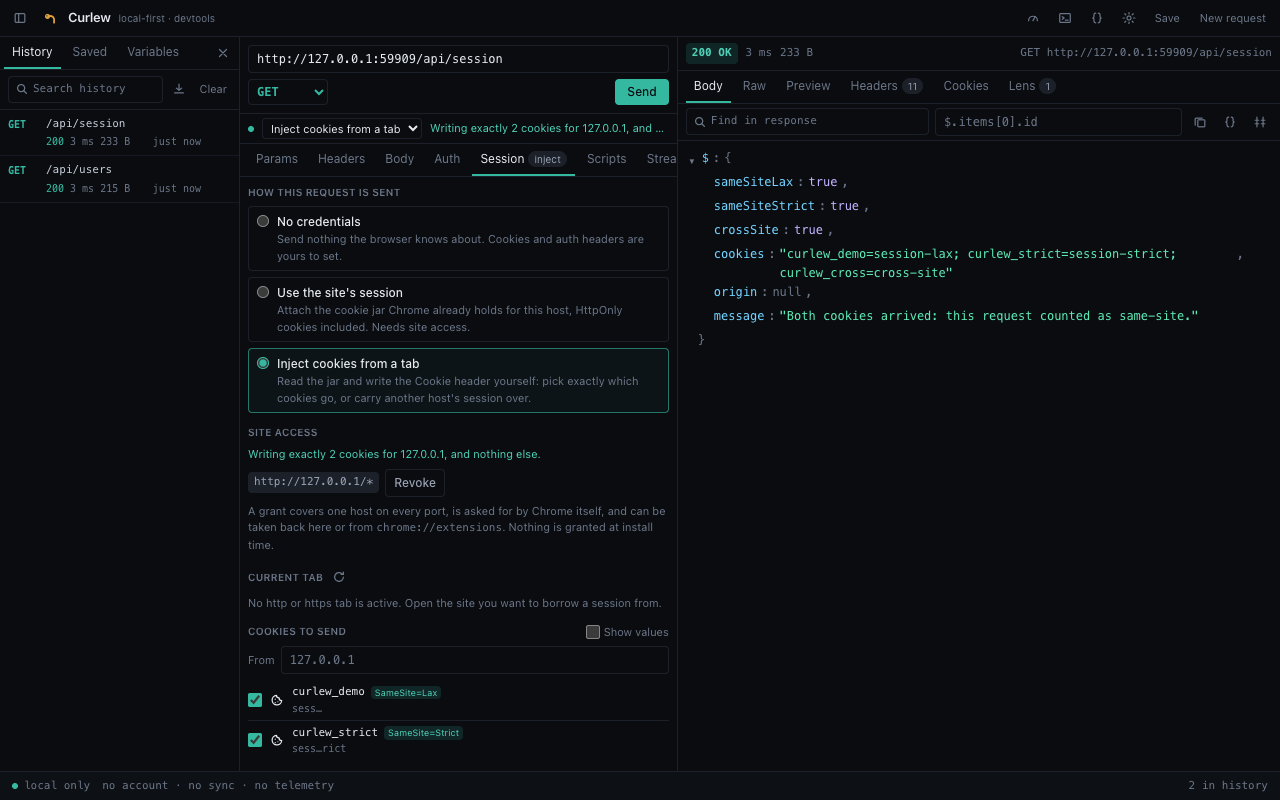Open the Lens tab
This screenshot has height=800, width=1280.
coord(1032,86)
